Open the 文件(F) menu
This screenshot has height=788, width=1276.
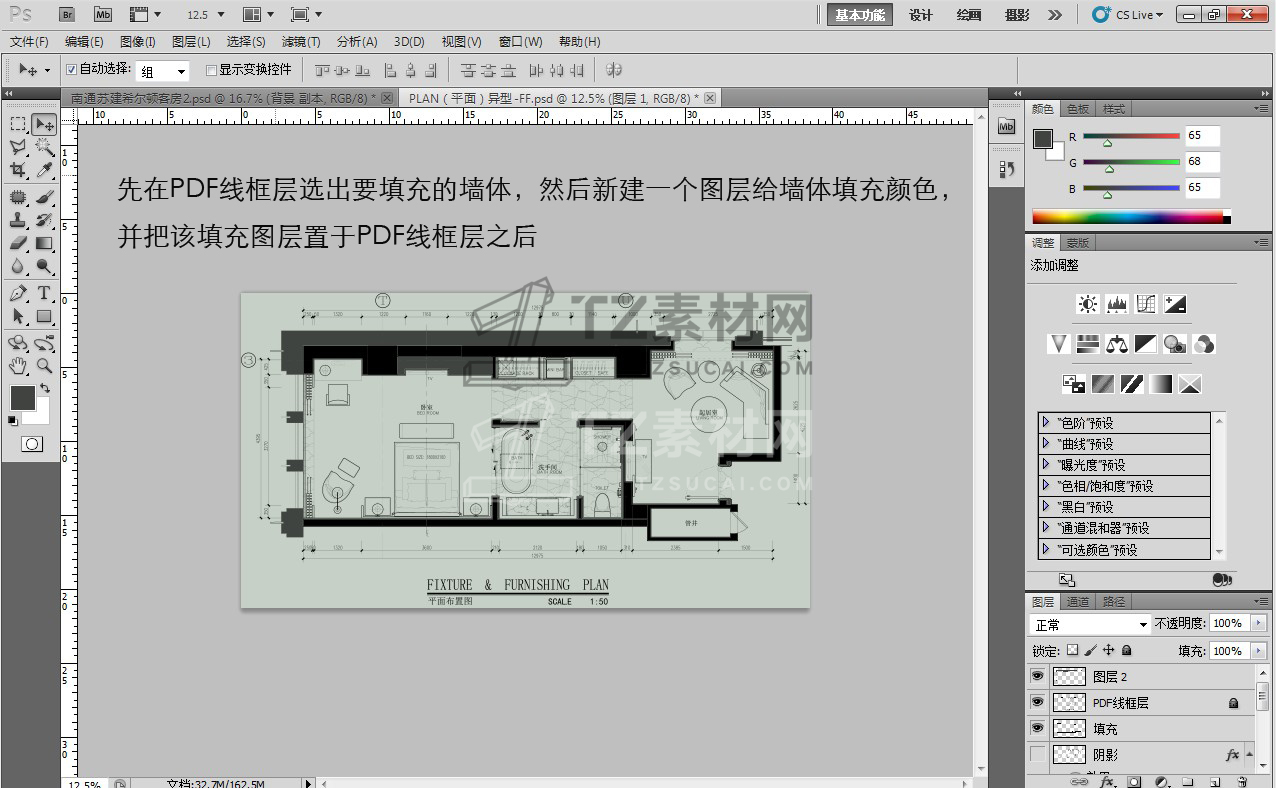point(29,42)
